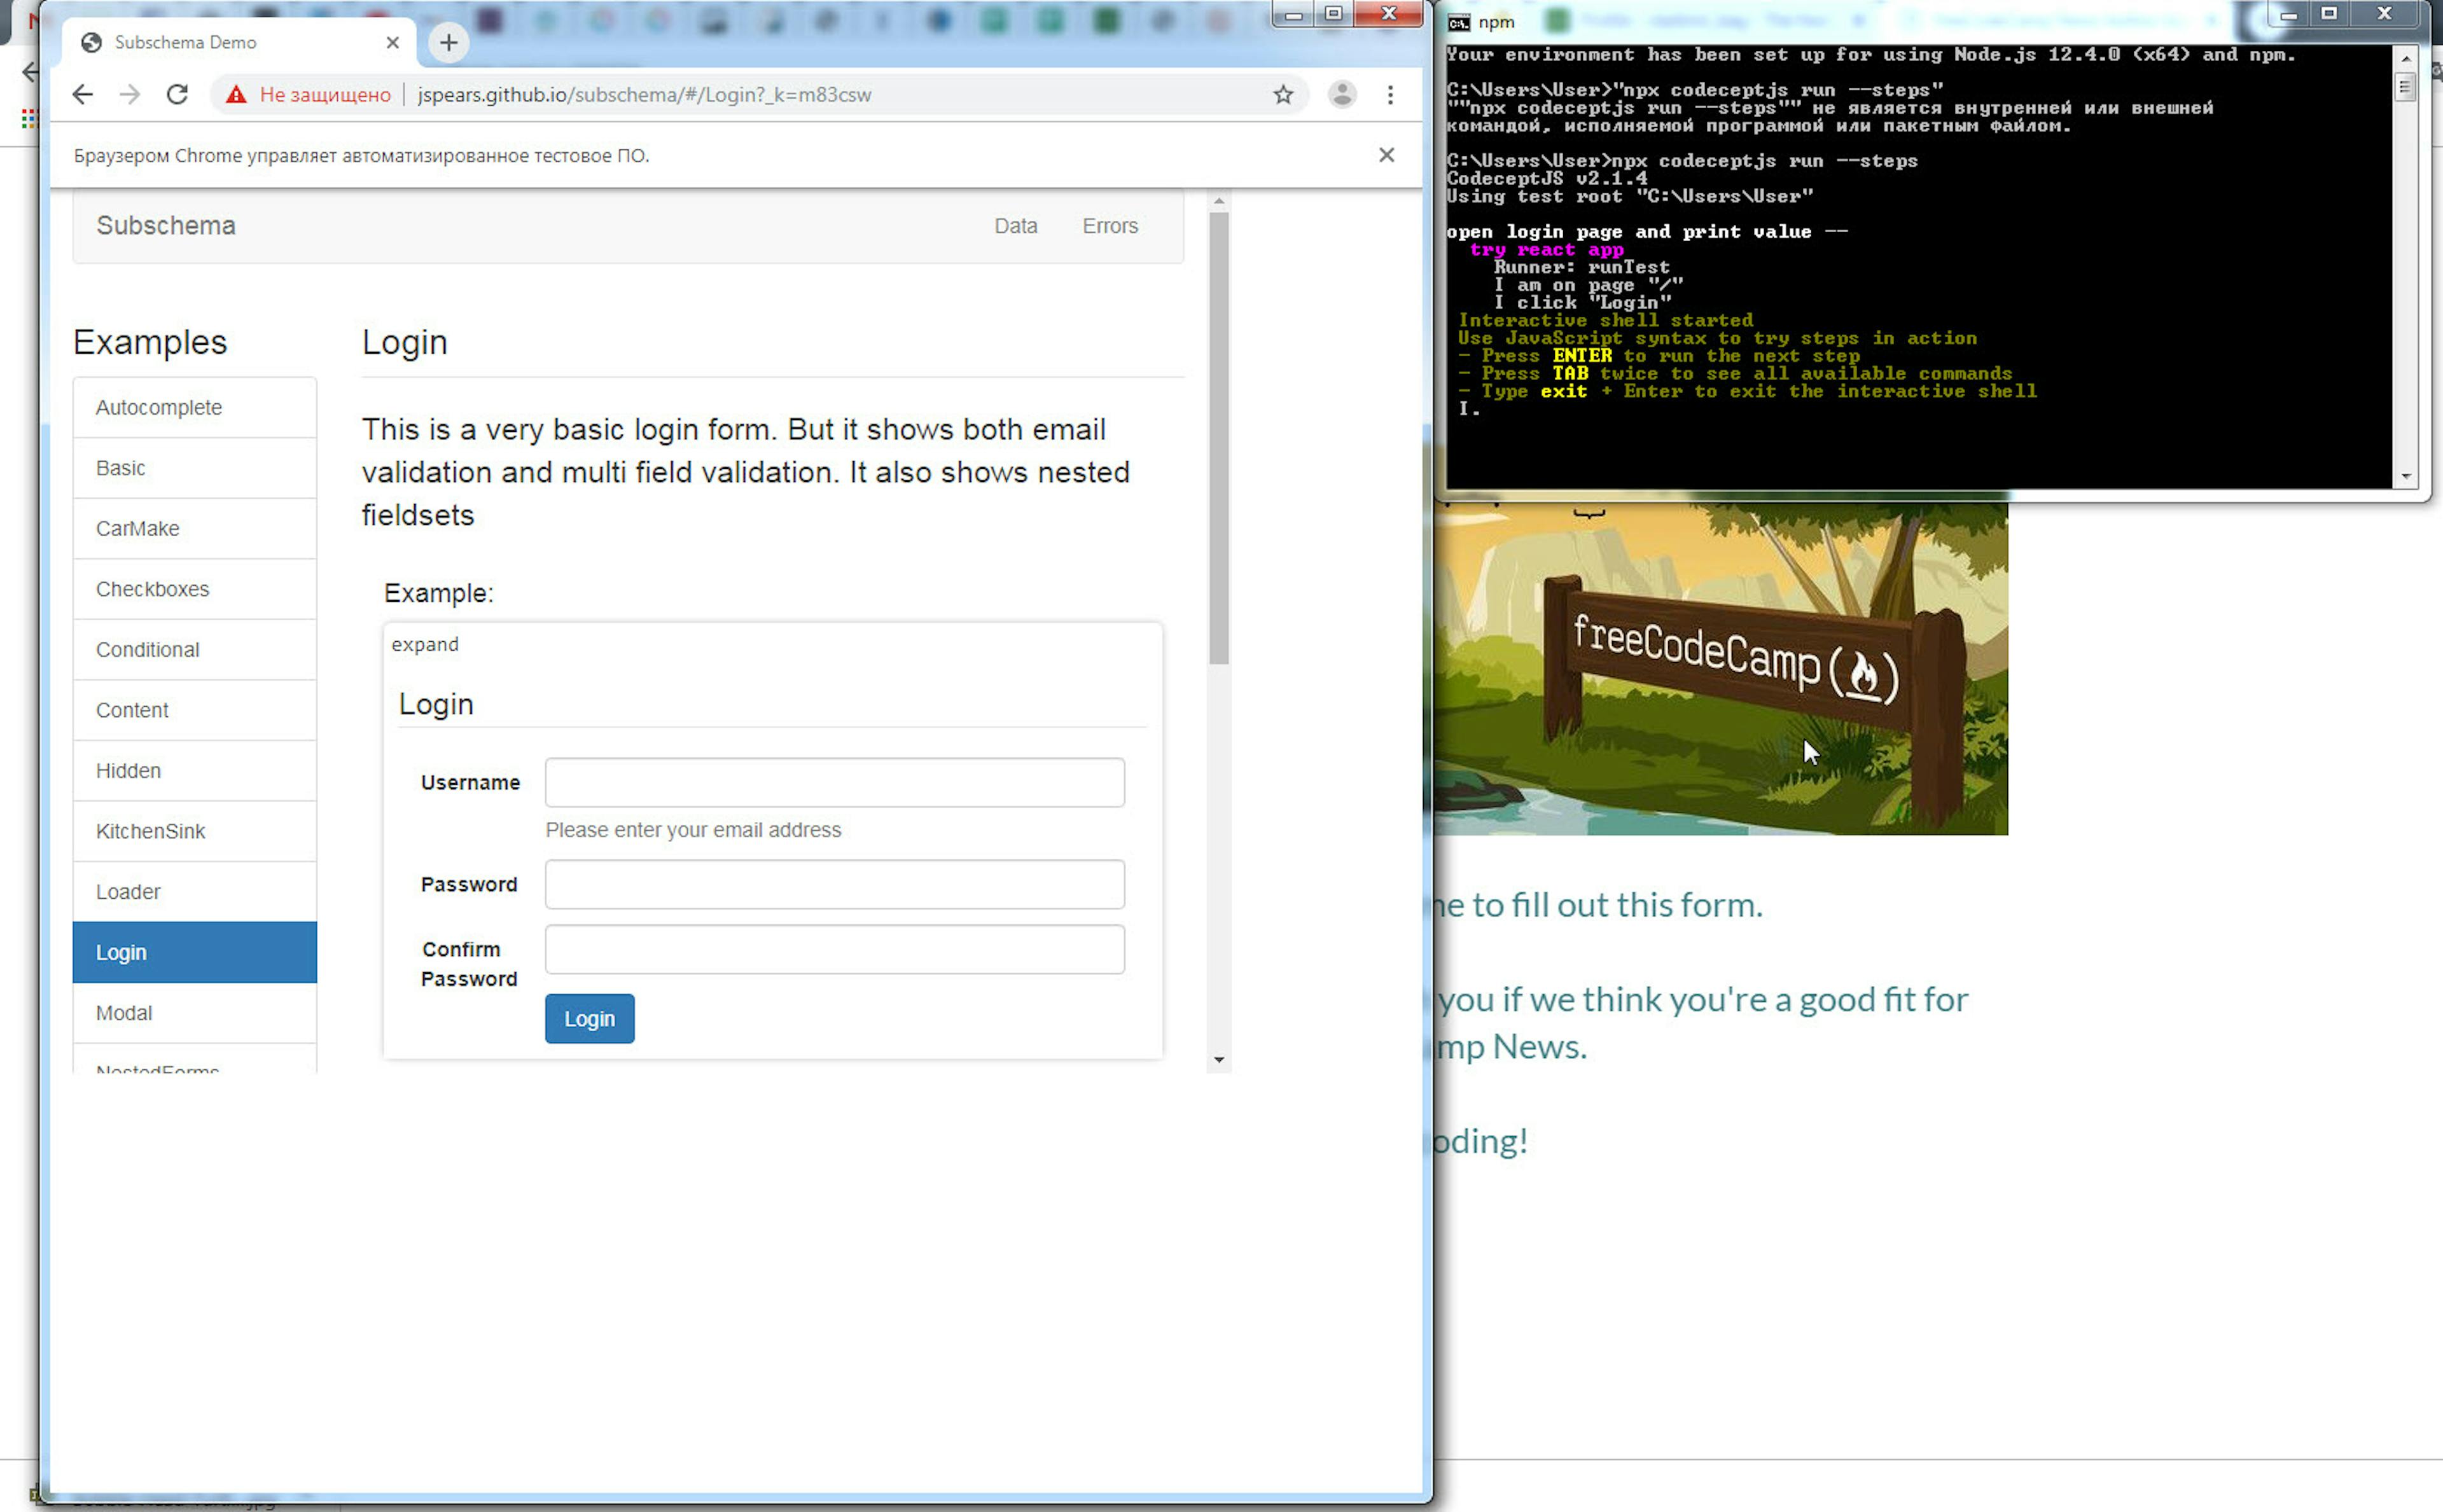Click the 'Interactive shell started' console line
The height and width of the screenshot is (1512, 2443).
1605,321
